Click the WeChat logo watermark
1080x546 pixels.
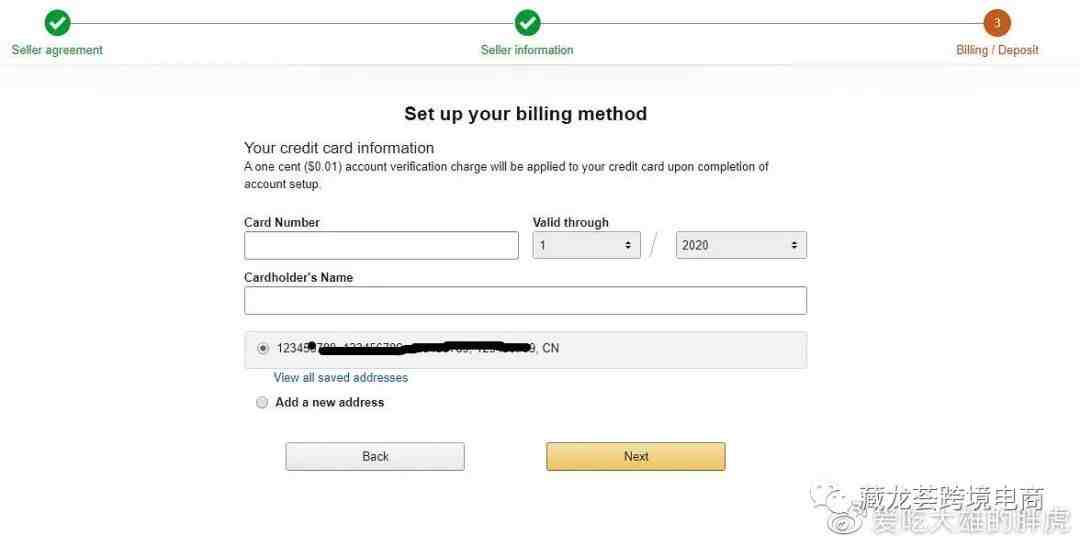tap(830, 498)
